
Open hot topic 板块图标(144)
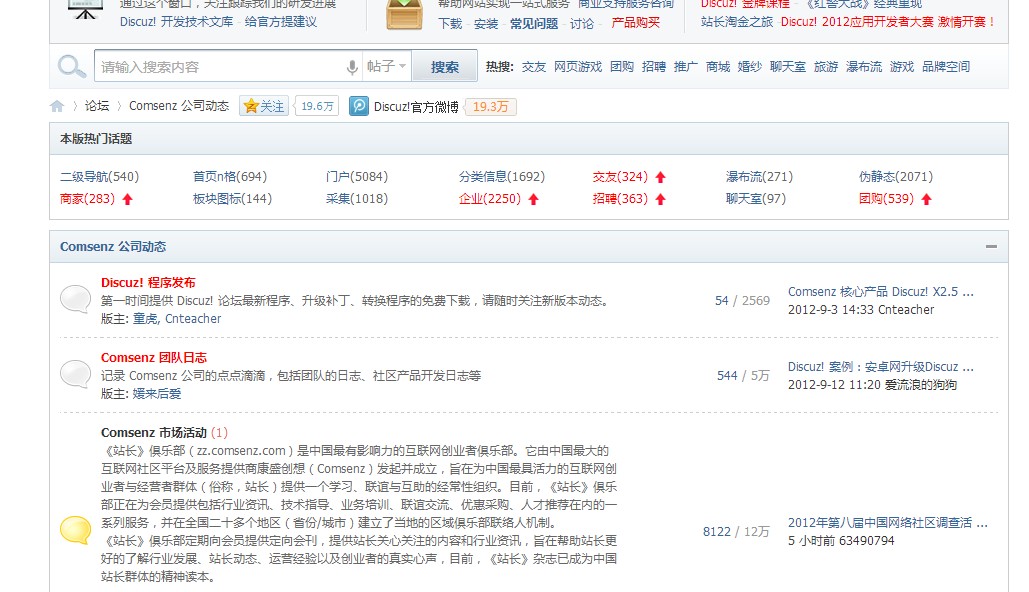(232, 199)
